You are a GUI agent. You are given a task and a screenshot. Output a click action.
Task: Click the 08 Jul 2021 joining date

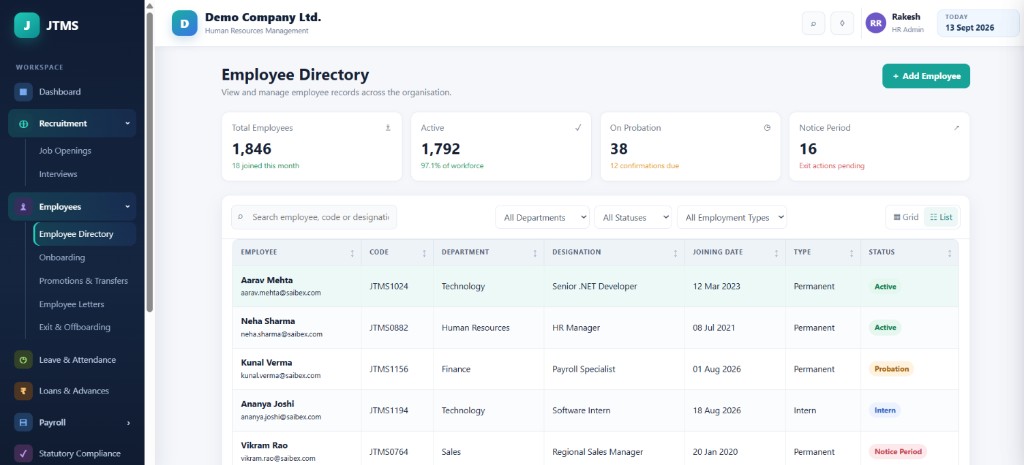tap(715, 328)
